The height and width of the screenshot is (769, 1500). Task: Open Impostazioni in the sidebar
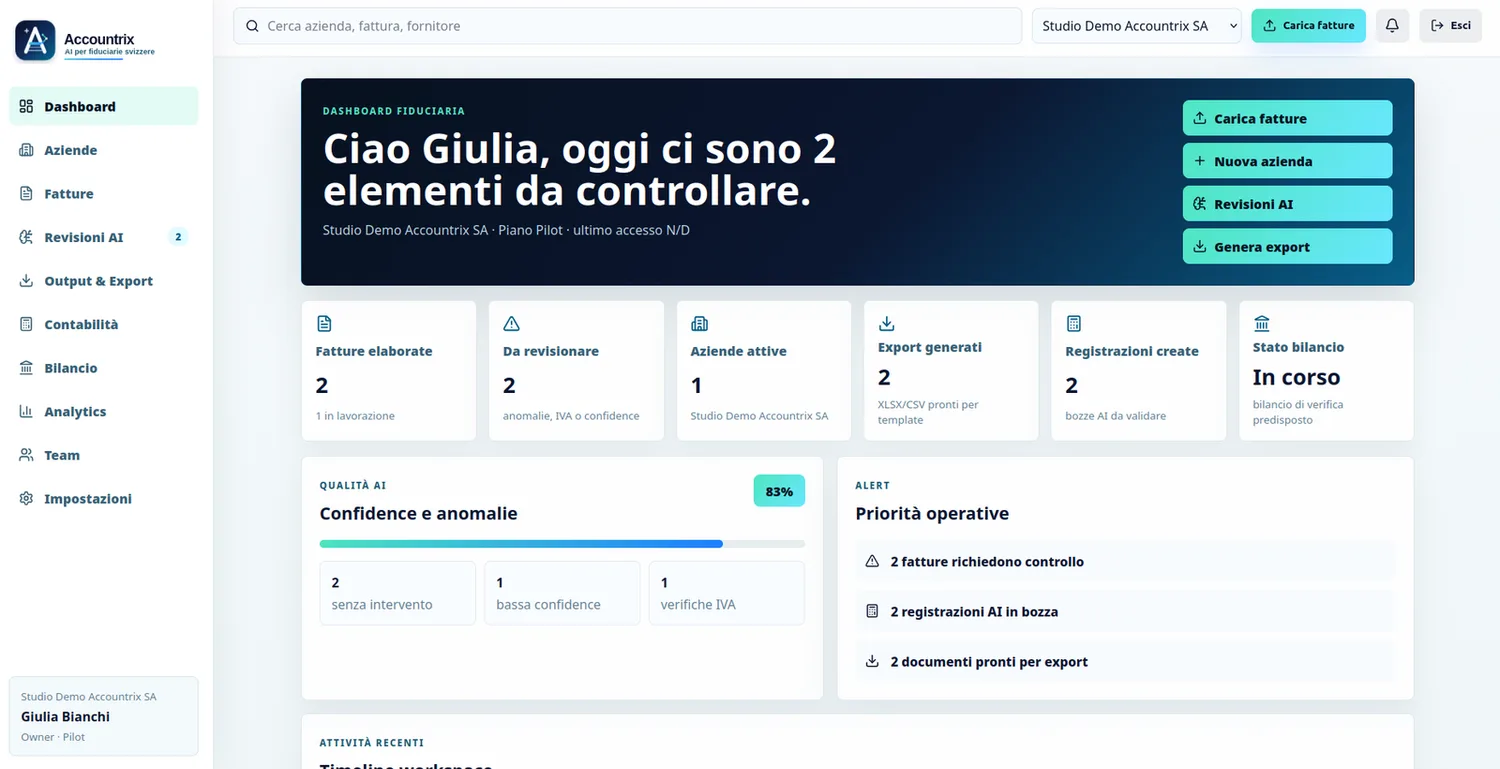click(x=104, y=498)
